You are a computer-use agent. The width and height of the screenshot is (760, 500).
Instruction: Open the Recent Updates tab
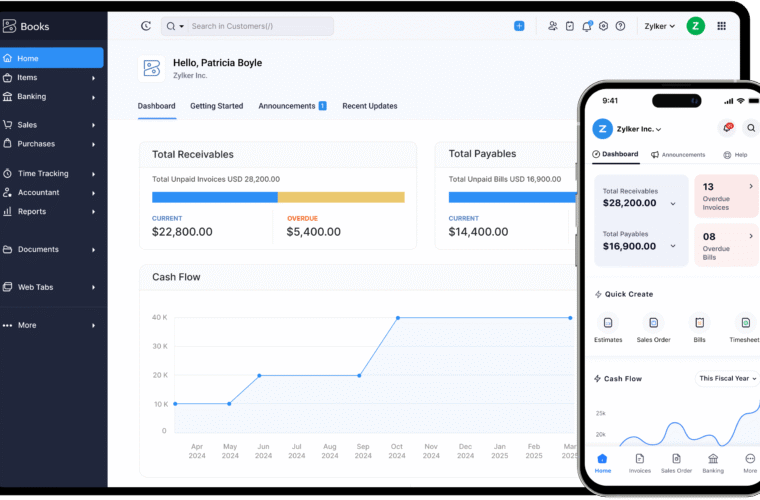tap(370, 106)
